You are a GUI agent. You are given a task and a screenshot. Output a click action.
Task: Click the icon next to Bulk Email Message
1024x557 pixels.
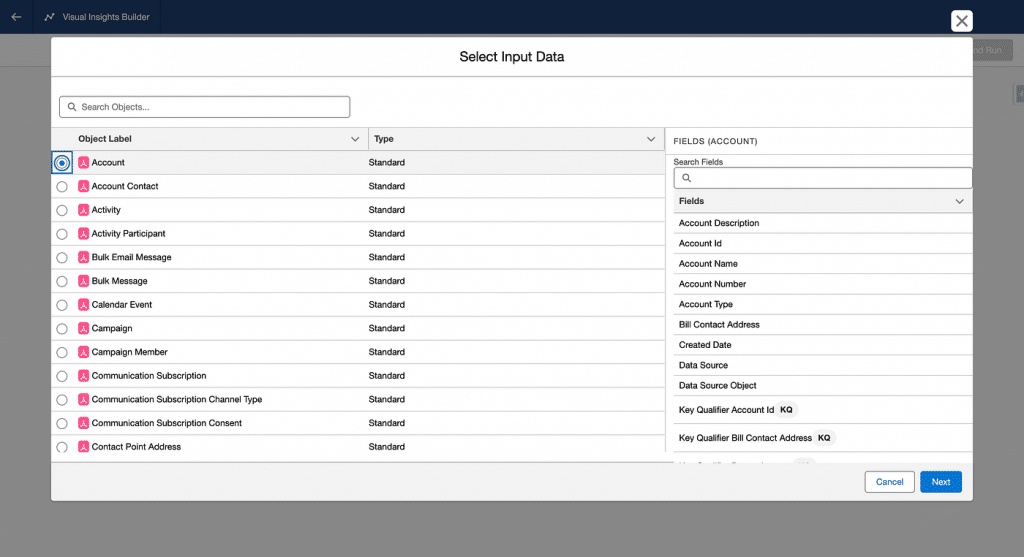tap(84, 257)
